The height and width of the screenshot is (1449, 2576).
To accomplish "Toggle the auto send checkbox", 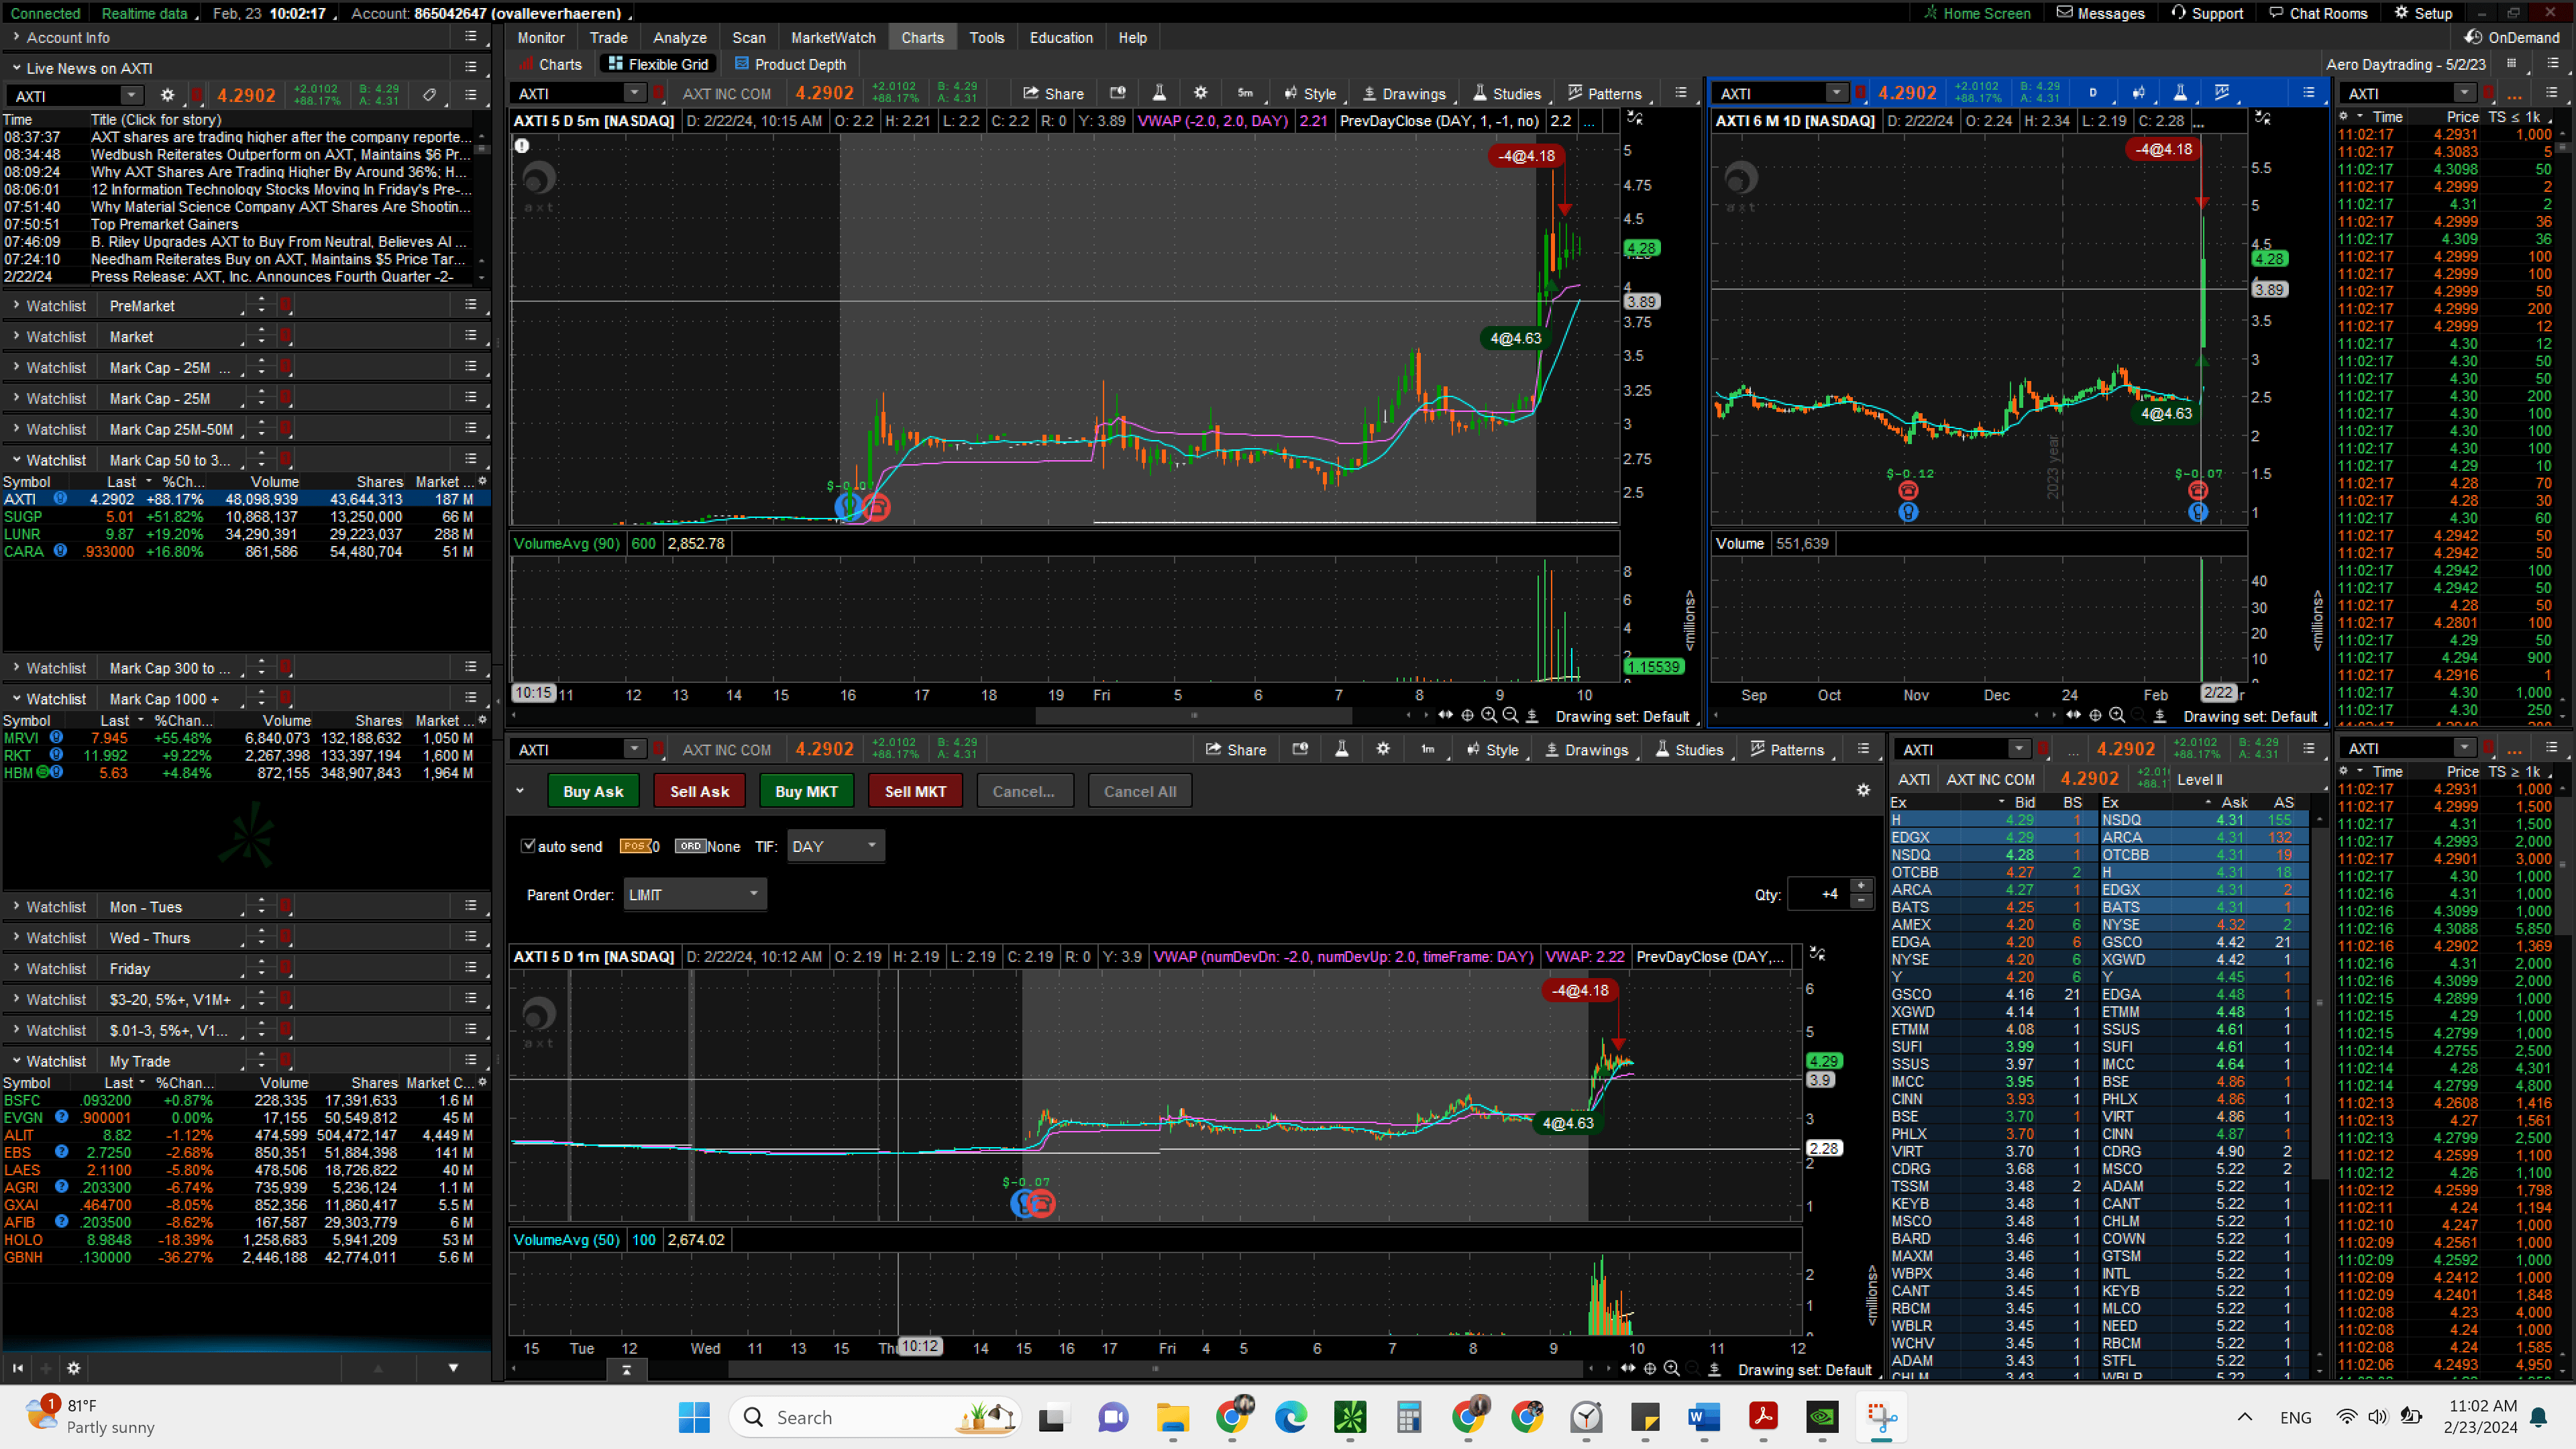I will tap(529, 846).
